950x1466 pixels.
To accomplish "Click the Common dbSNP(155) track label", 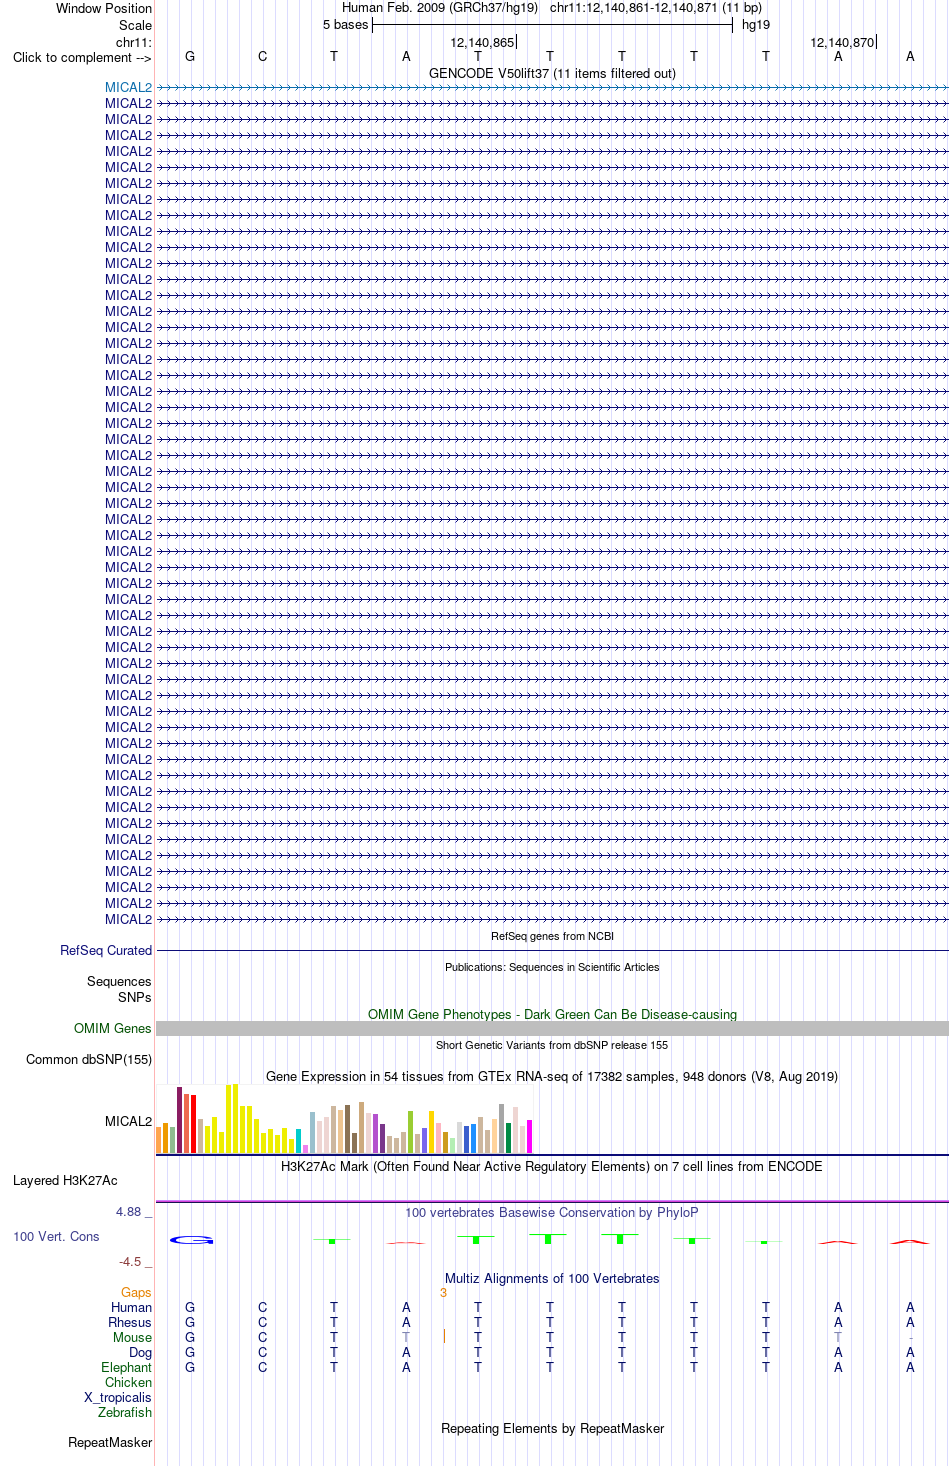I will click(x=89, y=1059).
